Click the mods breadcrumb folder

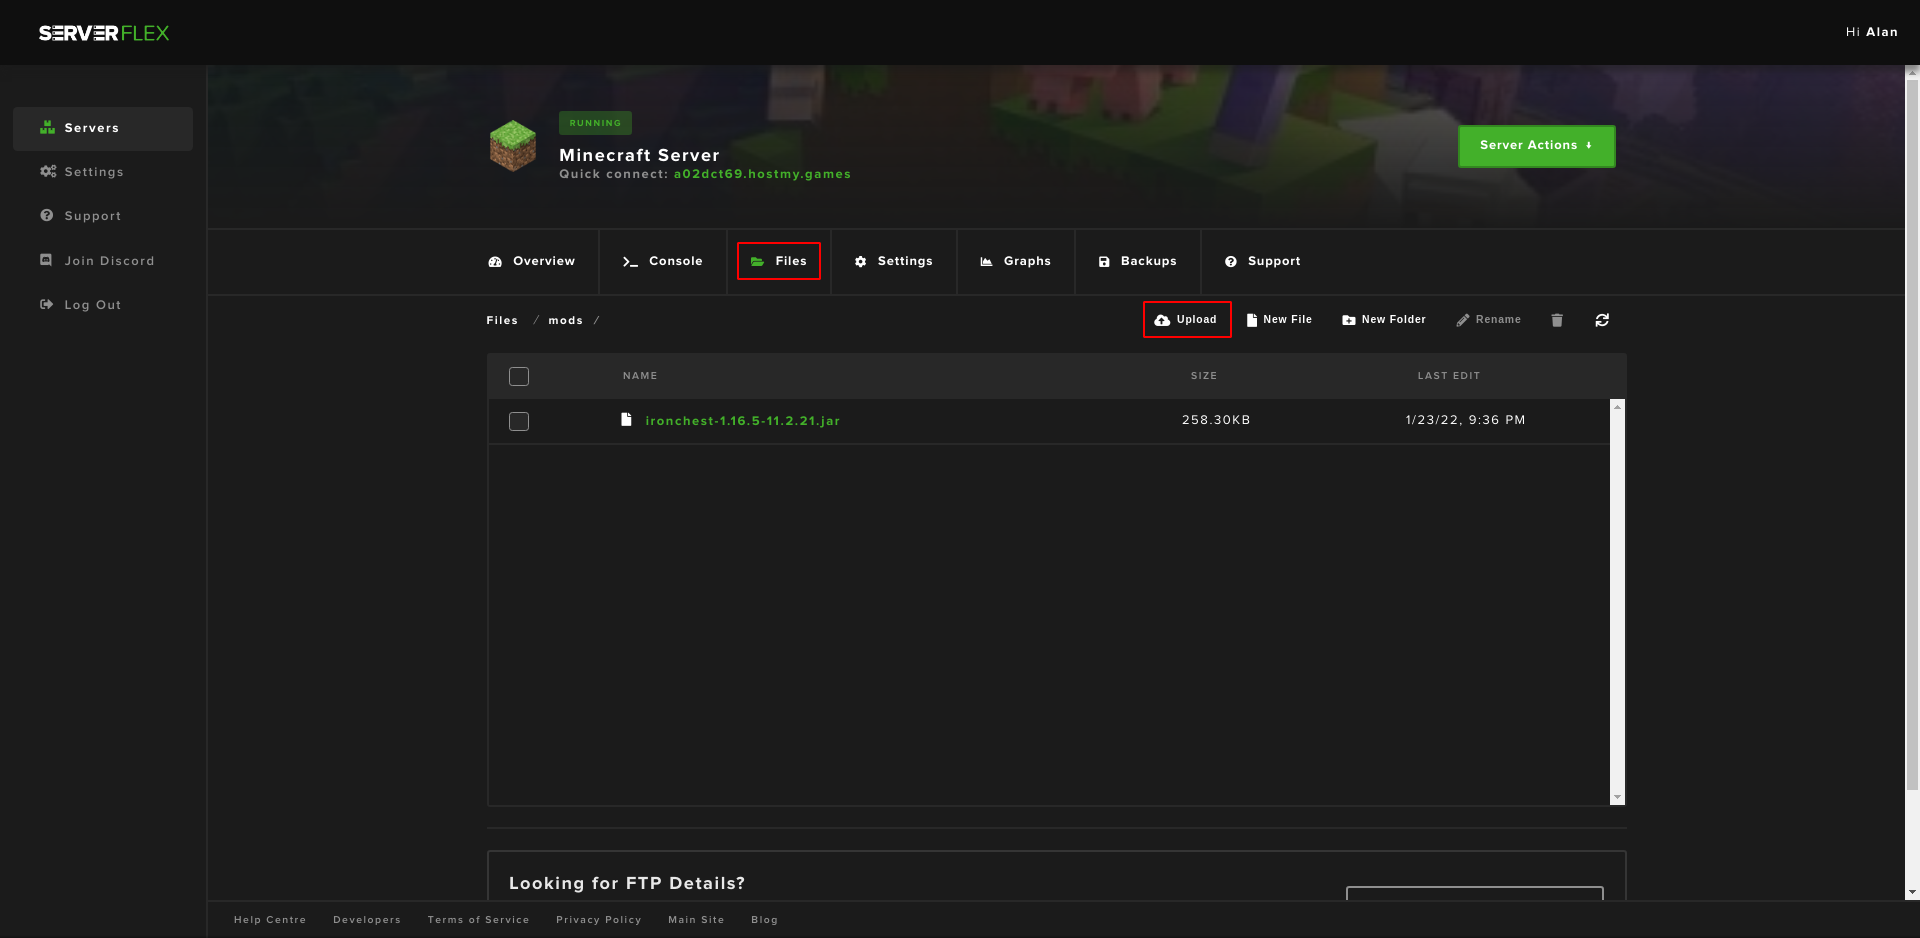(x=566, y=321)
